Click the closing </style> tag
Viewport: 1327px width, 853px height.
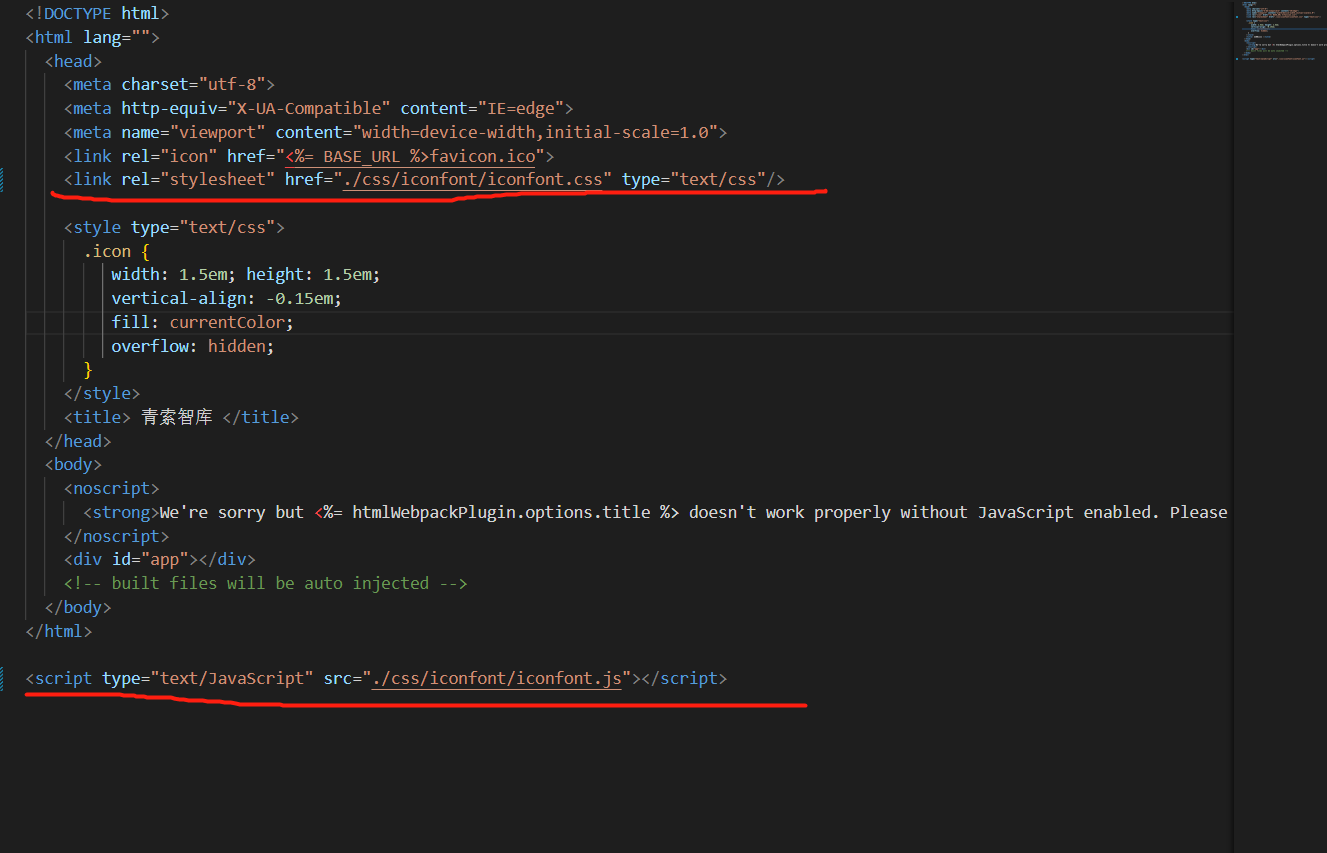tap(102, 393)
